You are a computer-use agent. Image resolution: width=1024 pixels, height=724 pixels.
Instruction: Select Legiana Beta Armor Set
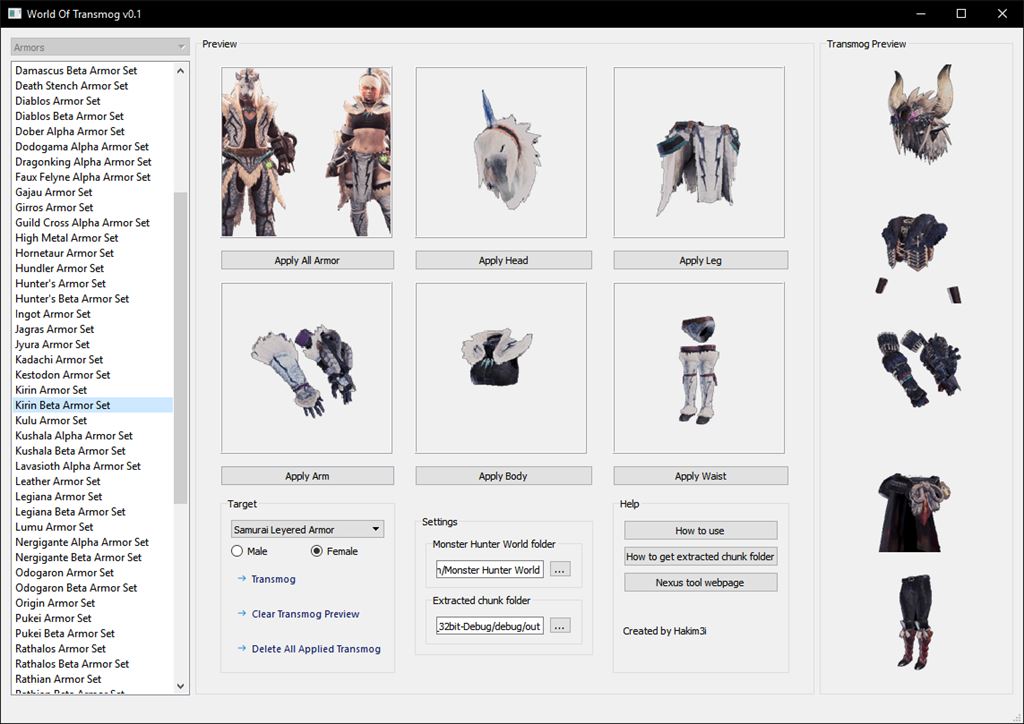pos(71,512)
